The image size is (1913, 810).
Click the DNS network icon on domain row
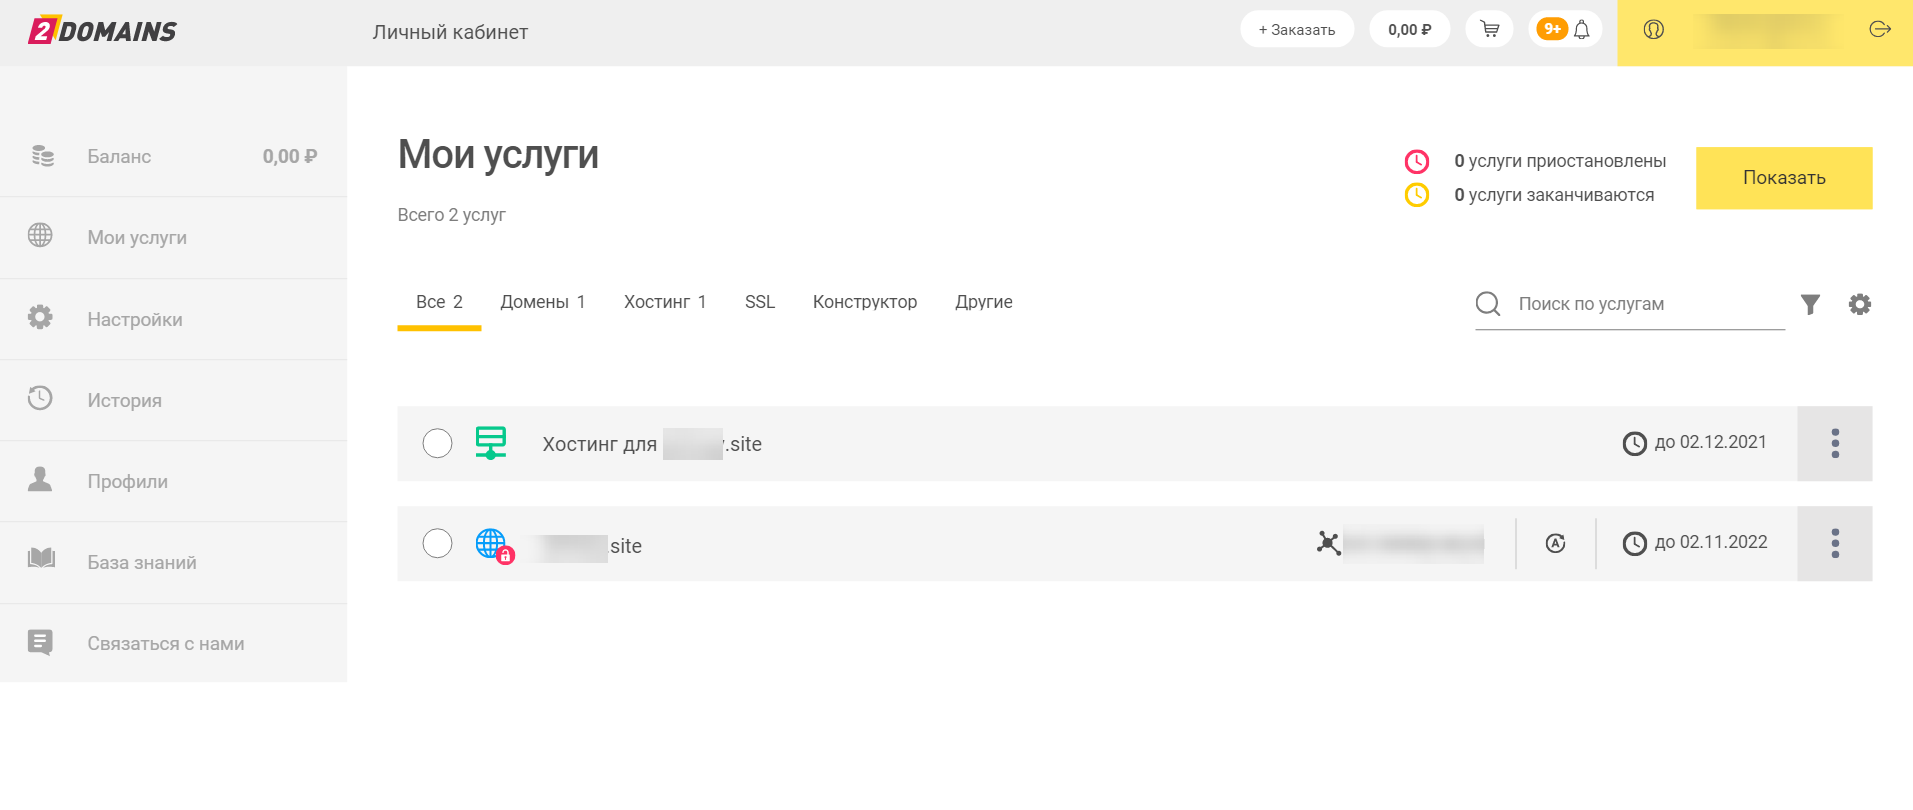1328,543
